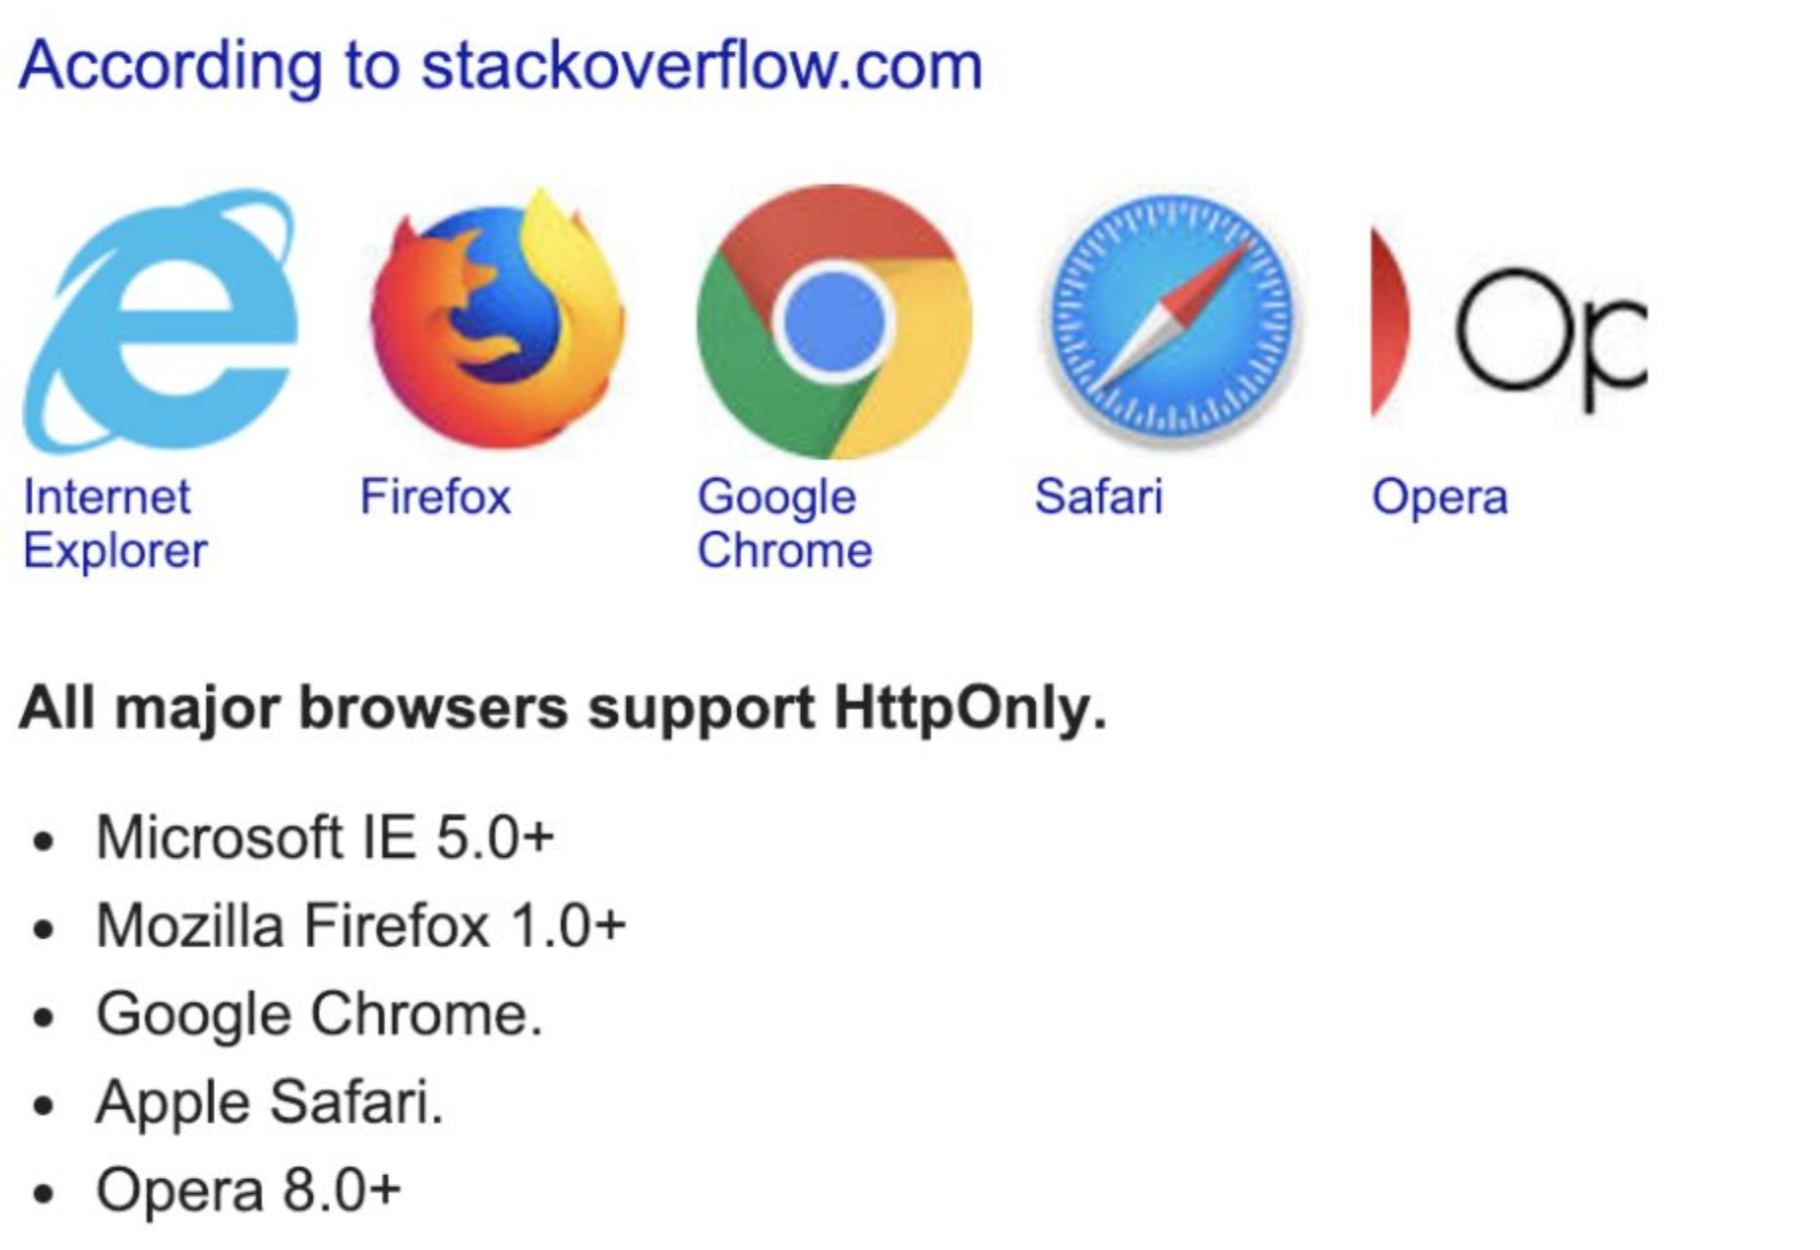The width and height of the screenshot is (1820, 1250).
Task: Open the 'Opera' text link
Action: point(1440,497)
